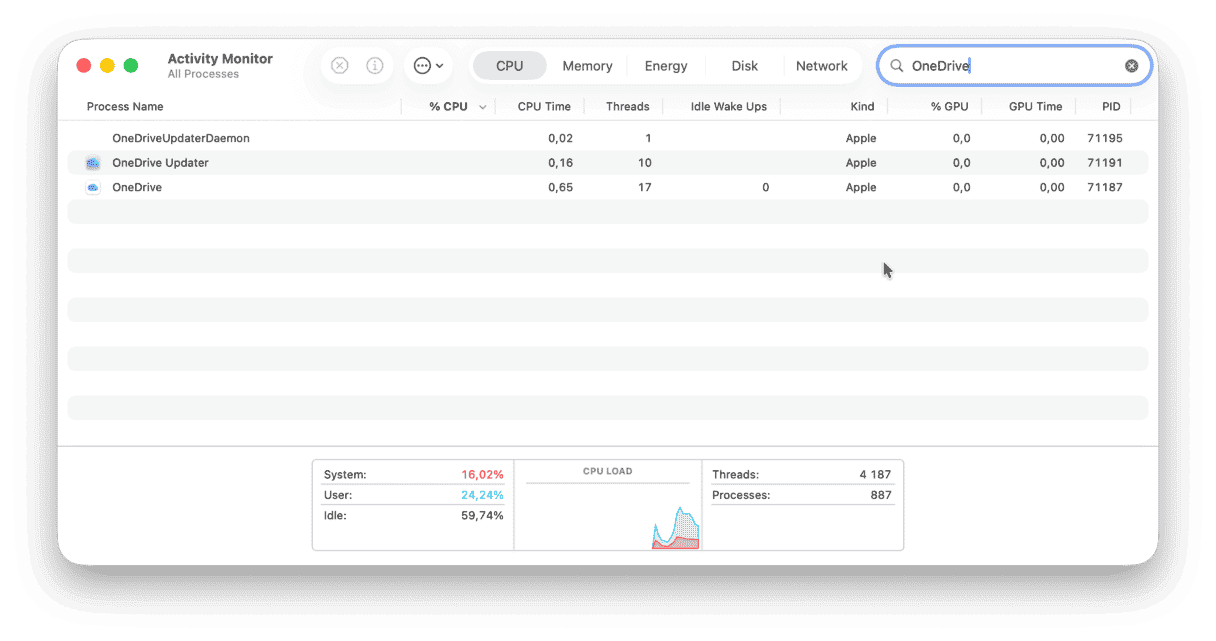Clear the search field with the circled X icon
The image size is (1216, 641).
pyautogui.click(x=1131, y=65)
